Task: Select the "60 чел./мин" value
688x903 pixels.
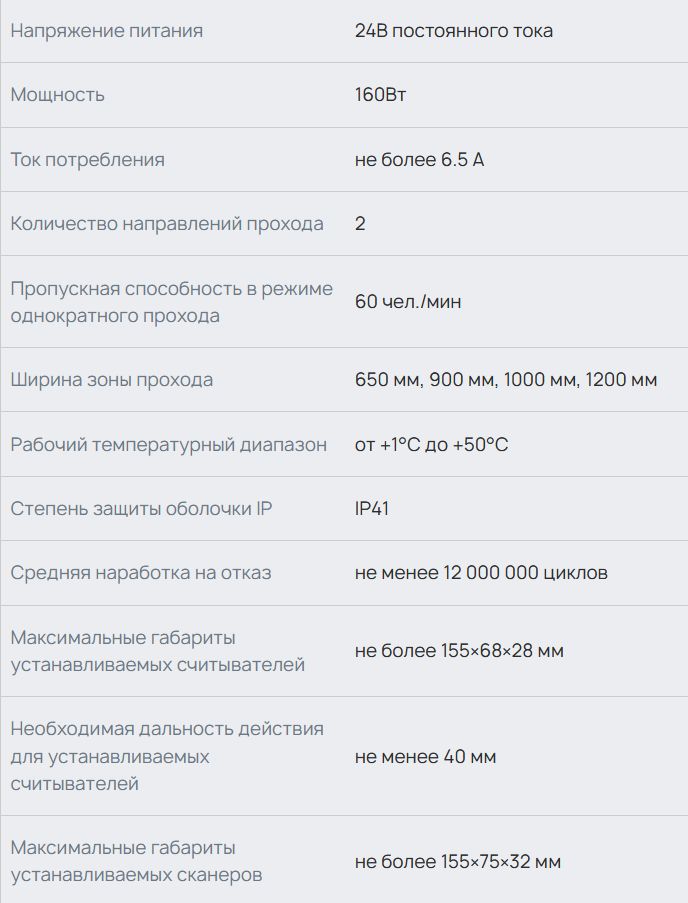Action: tap(408, 302)
